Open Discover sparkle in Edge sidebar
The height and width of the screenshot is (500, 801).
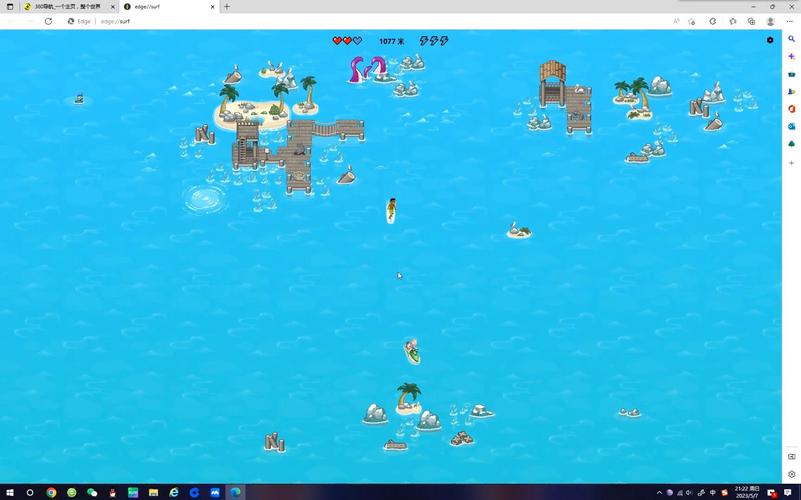791,56
